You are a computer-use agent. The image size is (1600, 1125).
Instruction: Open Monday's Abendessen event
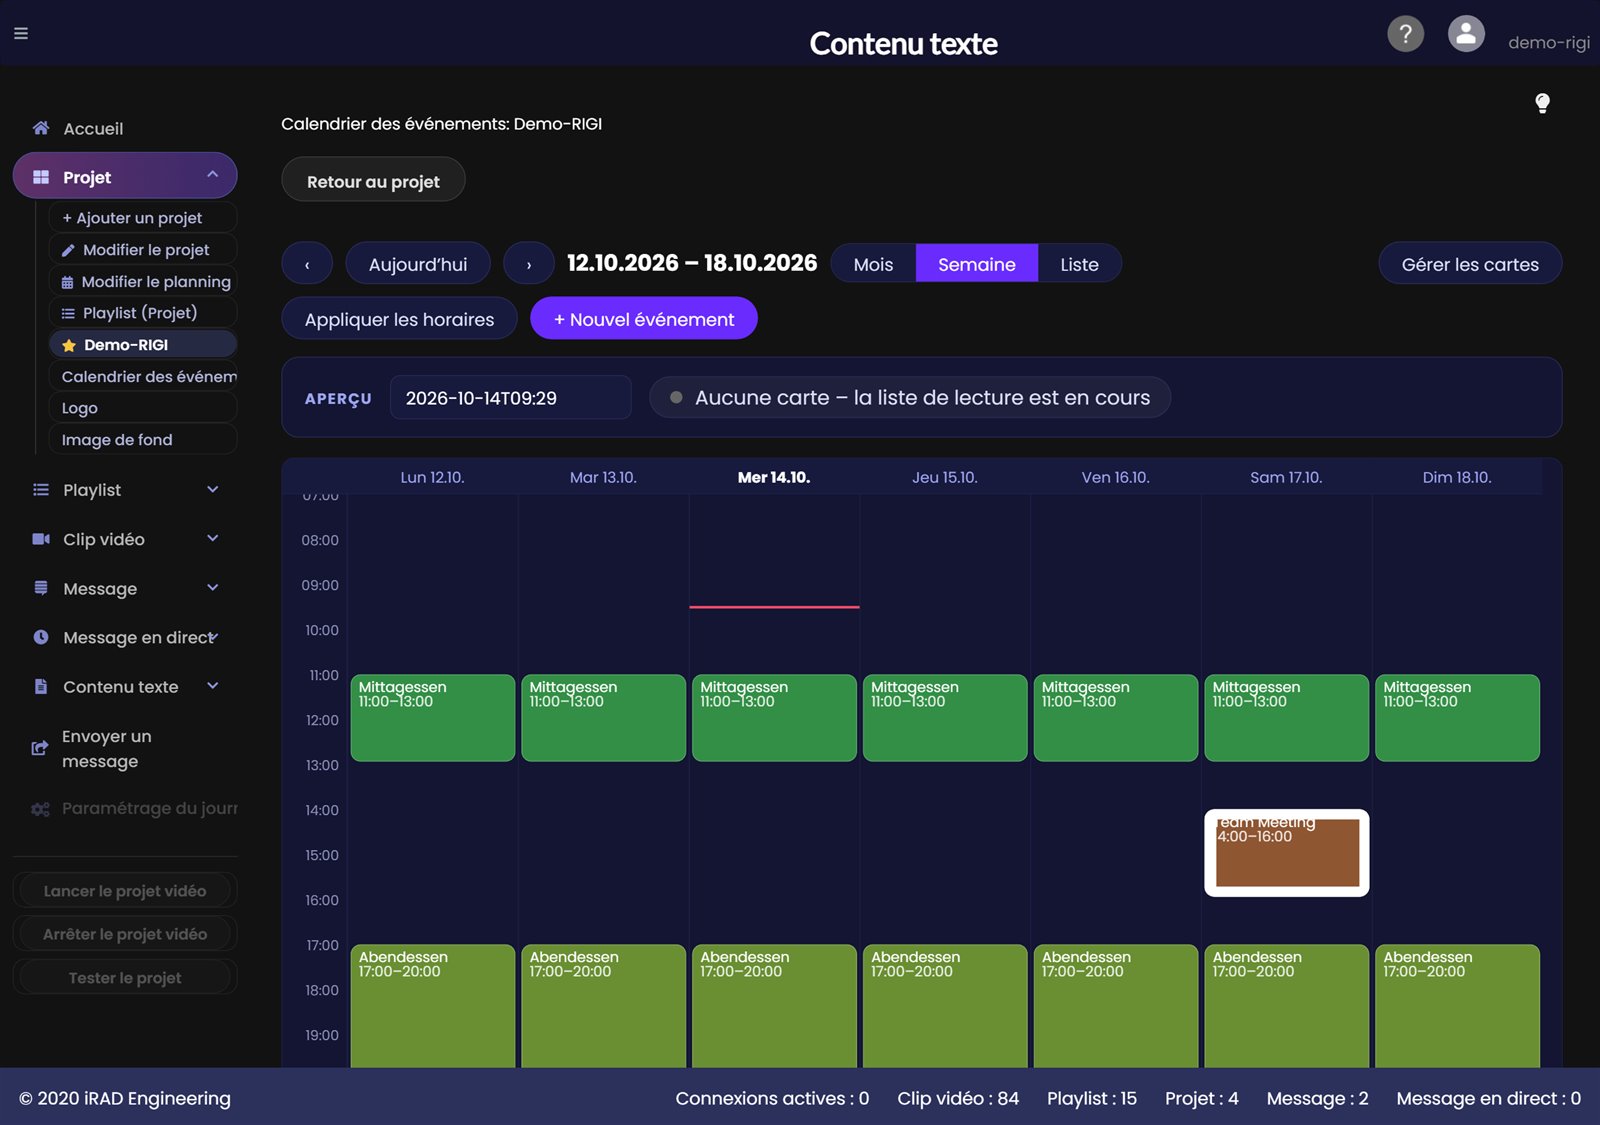pyautogui.click(x=433, y=1005)
